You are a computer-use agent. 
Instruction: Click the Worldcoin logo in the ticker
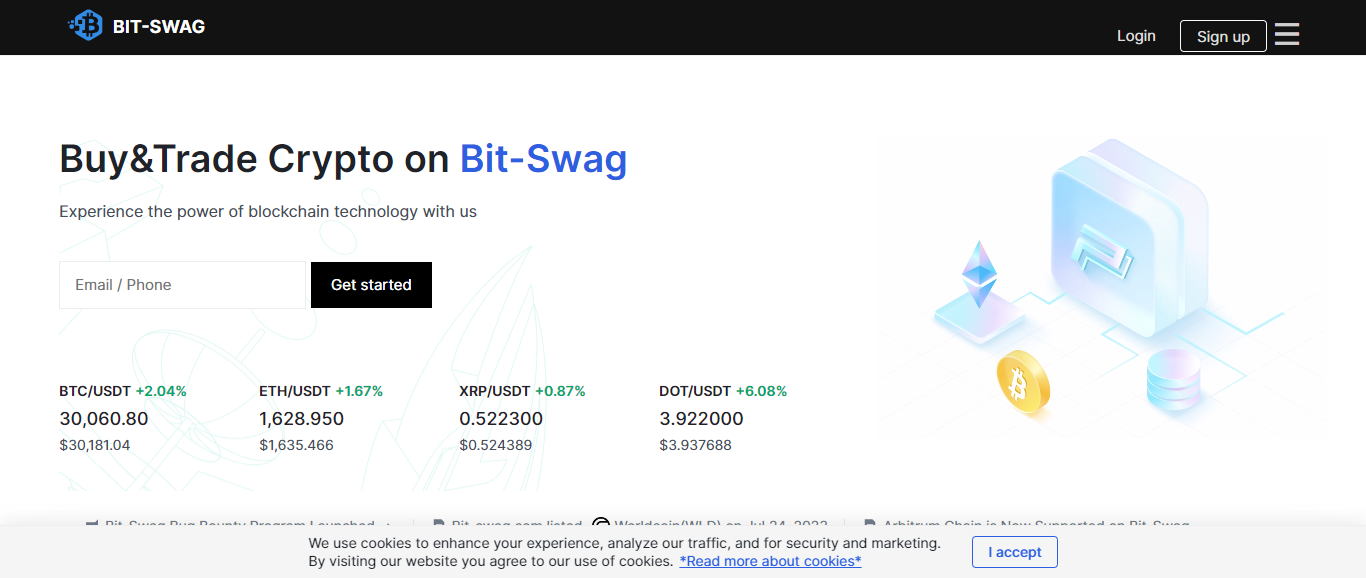(x=601, y=524)
